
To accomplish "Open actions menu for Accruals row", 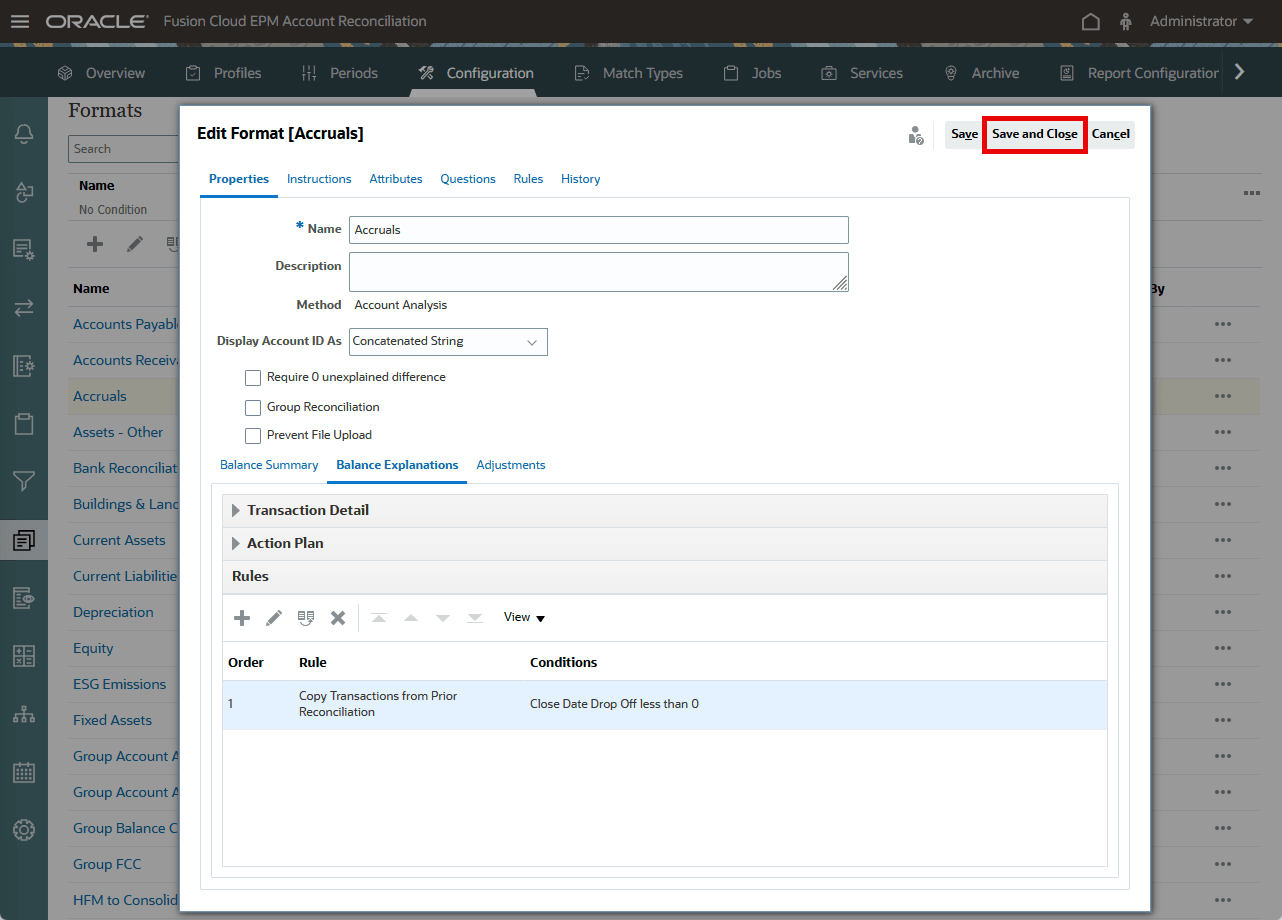I will pyautogui.click(x=1222, y=396).
